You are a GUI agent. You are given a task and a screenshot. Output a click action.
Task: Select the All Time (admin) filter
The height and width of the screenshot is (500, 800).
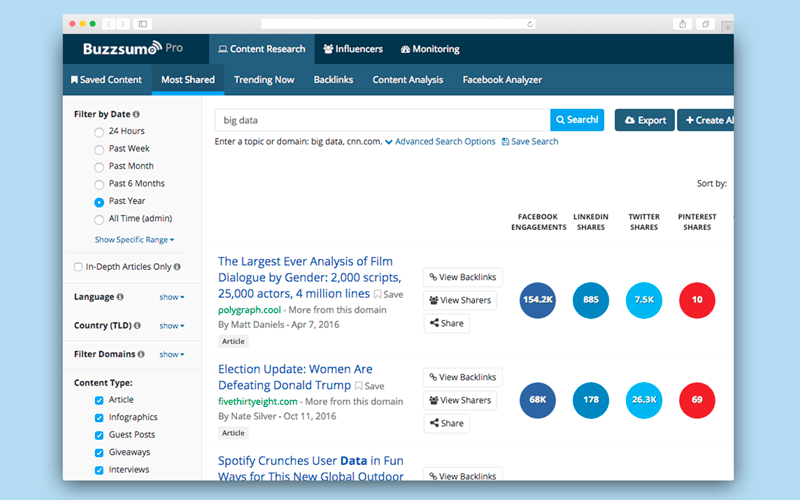click(99, 220)
